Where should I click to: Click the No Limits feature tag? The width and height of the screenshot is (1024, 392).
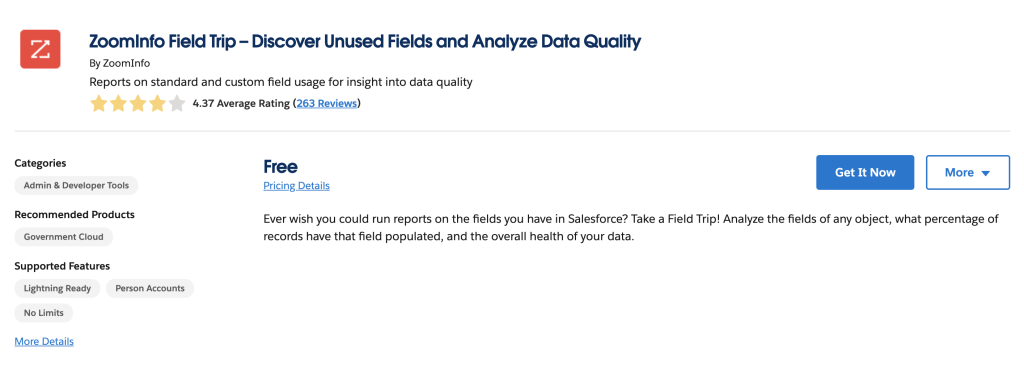pyautogui.click(x=44, y=313)
